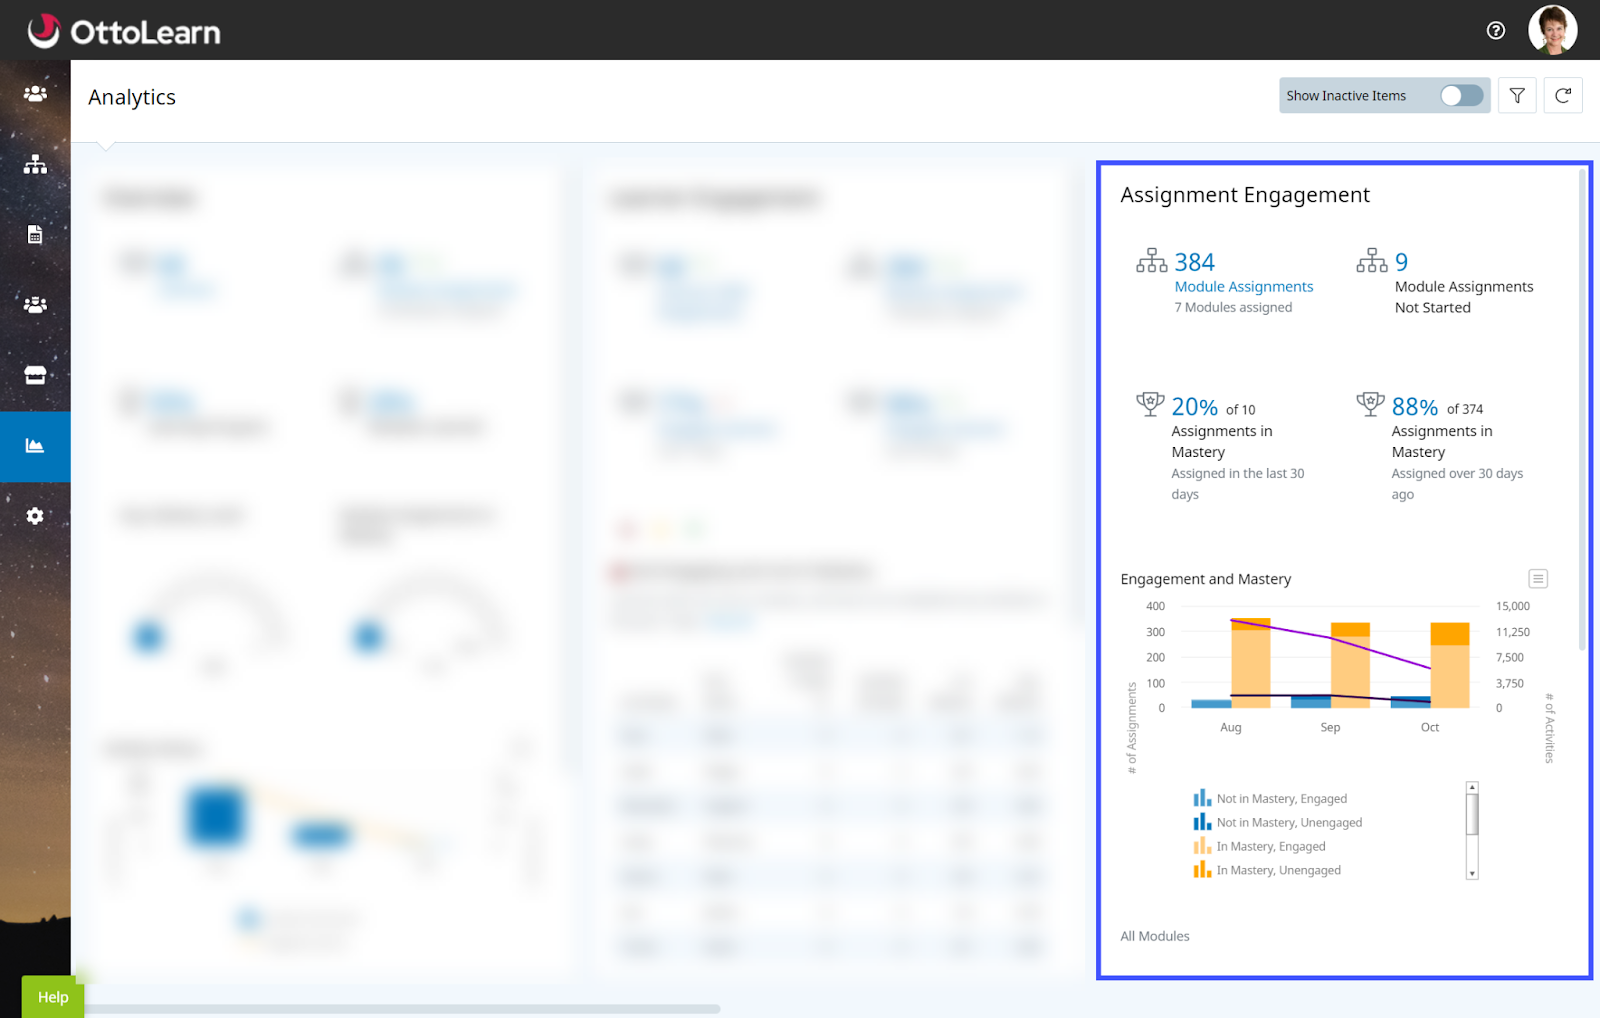Click the legend scroll up arrow
The width and height of the screenshot is (1600, 1018).
1472,788
